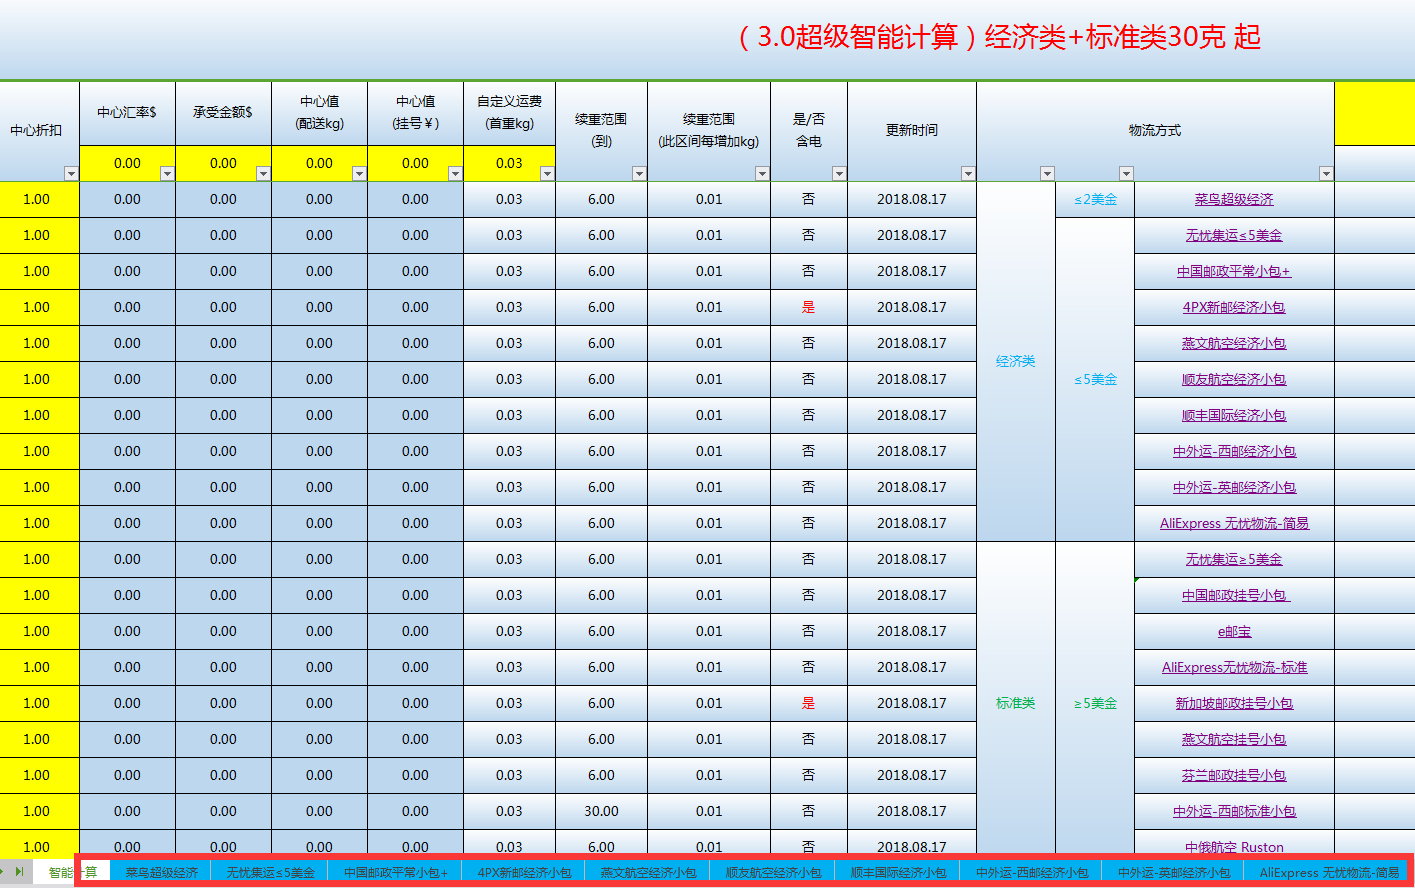1415x888 pixels.
Task: Open filter dropdown for 自定义运费(首重kg) column
Action: (547, 174)
